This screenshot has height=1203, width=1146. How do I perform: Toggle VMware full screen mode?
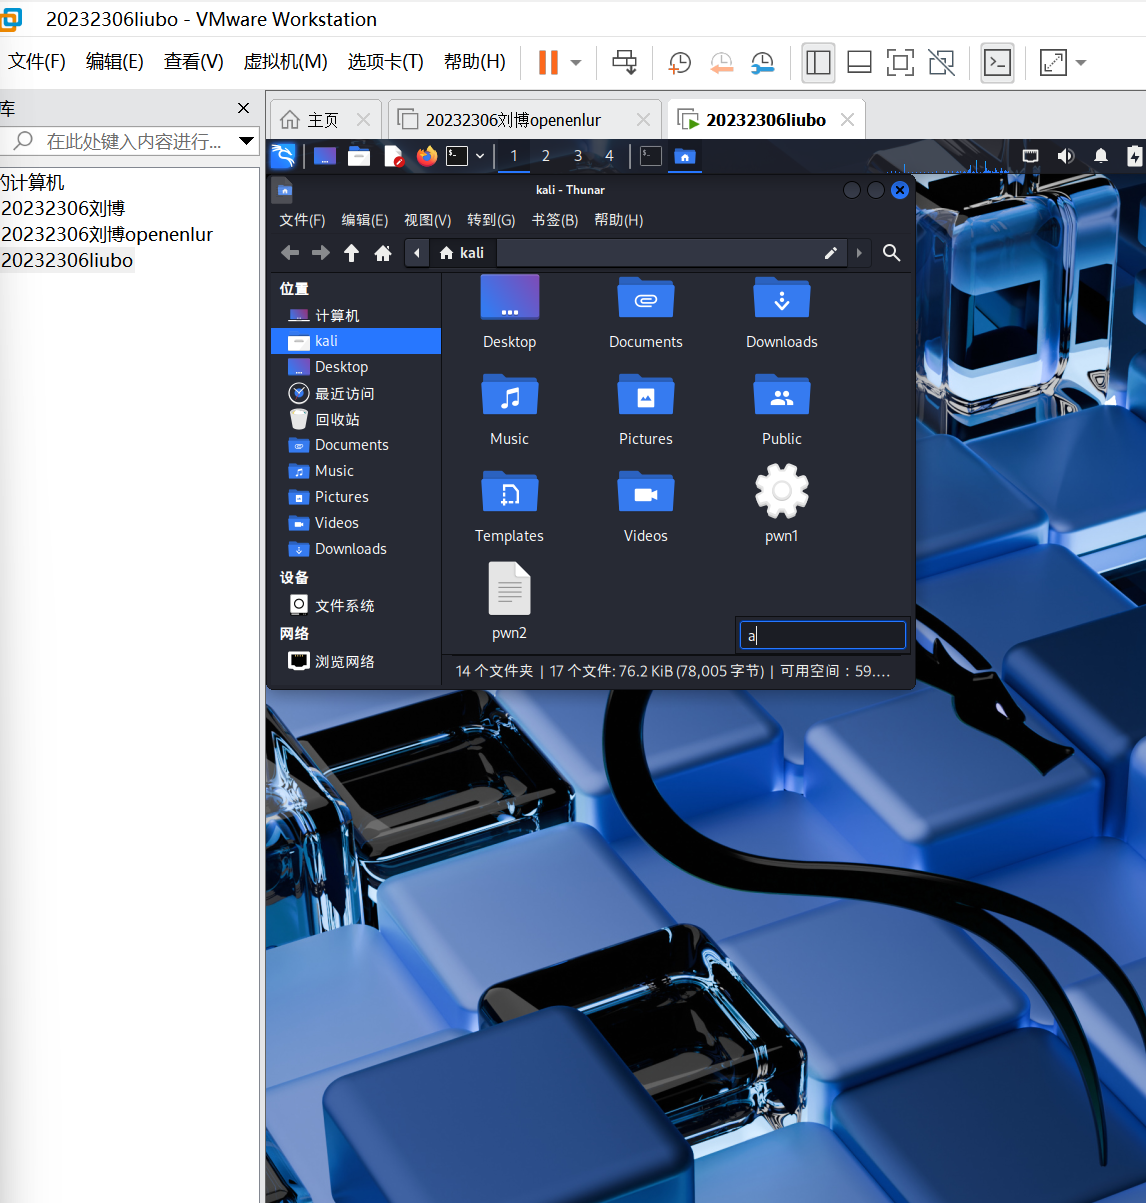click(900, 63)
